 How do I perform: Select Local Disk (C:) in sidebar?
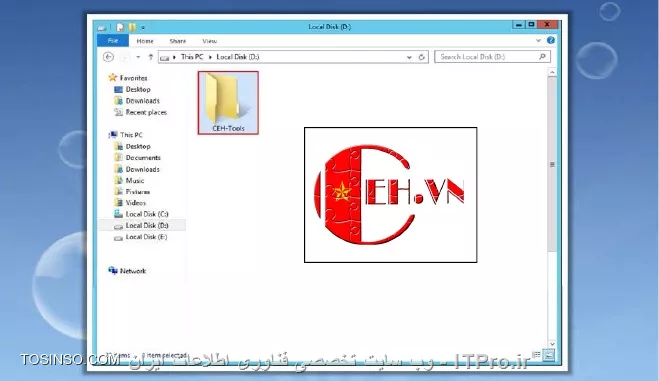pos(147,214)
